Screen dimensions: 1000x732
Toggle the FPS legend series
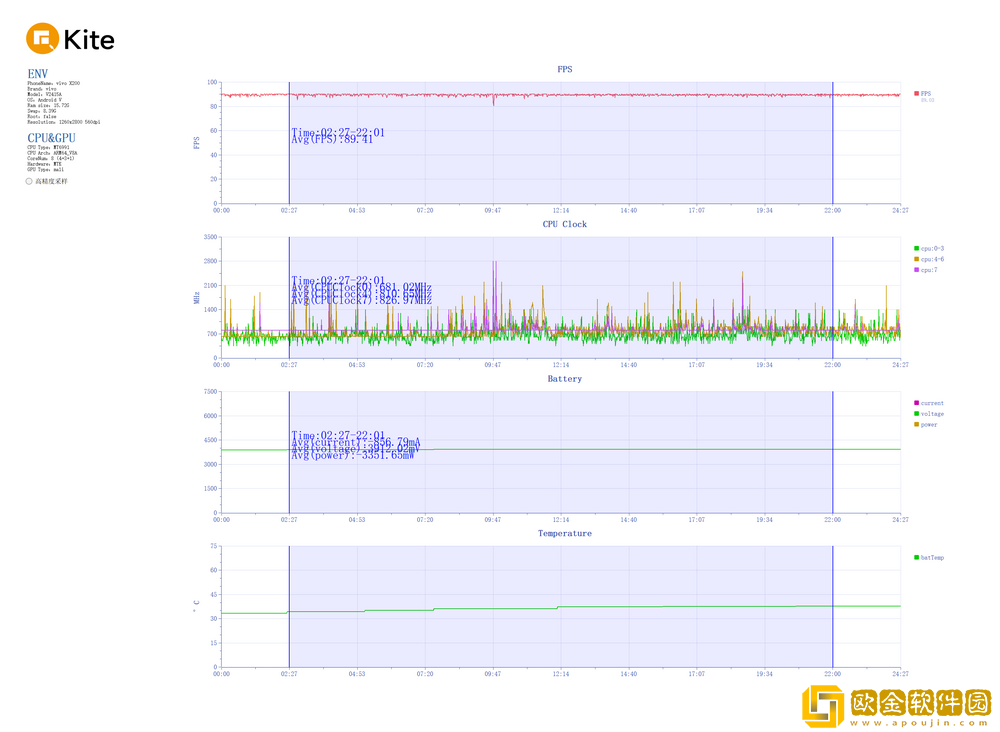(x=925, y=93)
